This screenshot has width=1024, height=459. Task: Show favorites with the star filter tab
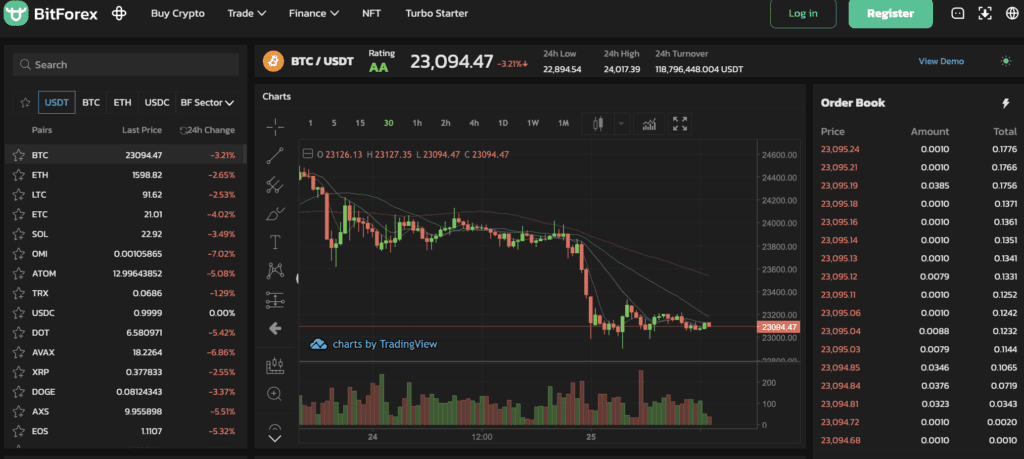coord(25,103)
